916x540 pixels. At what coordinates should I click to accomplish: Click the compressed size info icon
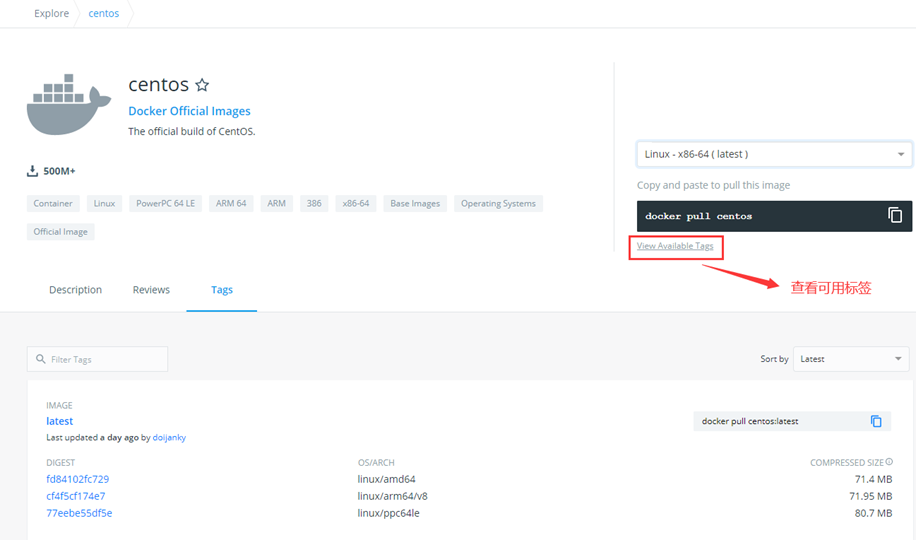click(889, 462)
